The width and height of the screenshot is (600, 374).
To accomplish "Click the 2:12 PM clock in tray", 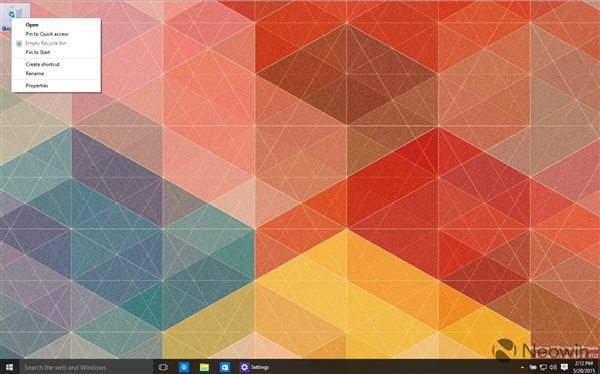I will pyautogui.click(x=583, y=367).
